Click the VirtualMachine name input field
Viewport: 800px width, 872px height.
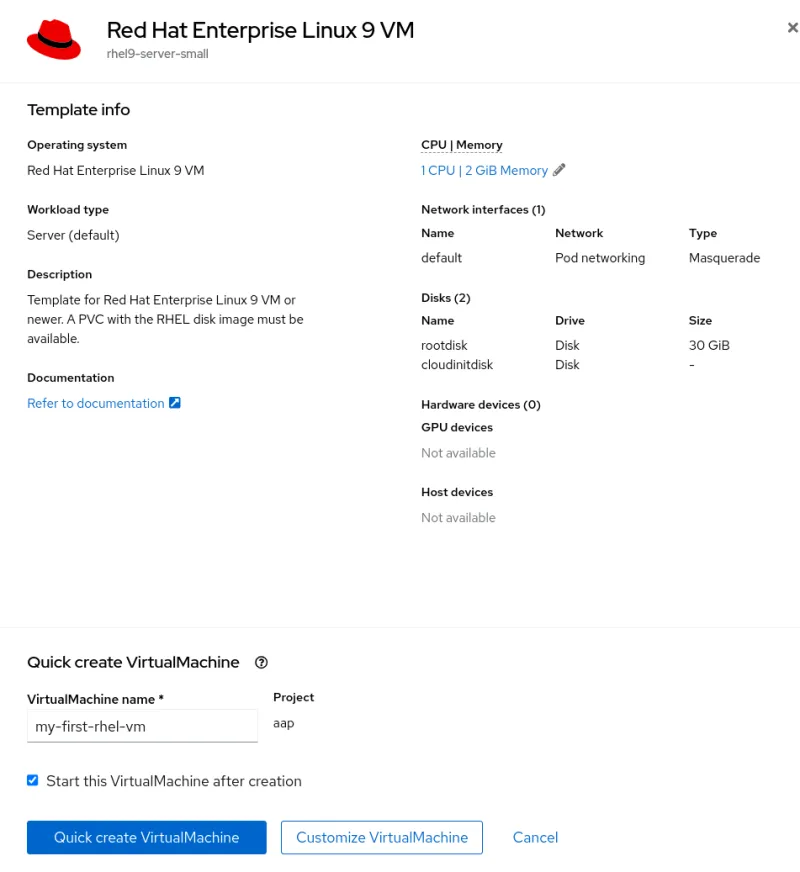coord(142,725)
